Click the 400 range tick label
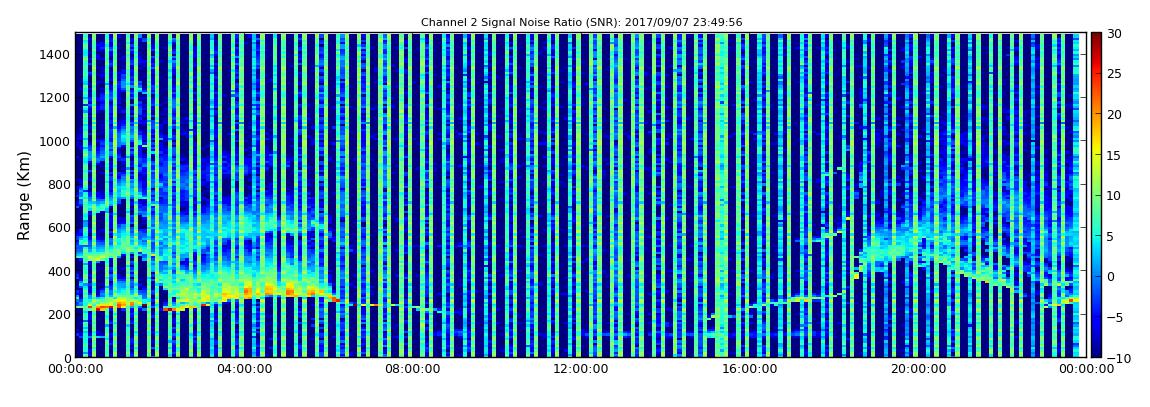 (59, 271)
